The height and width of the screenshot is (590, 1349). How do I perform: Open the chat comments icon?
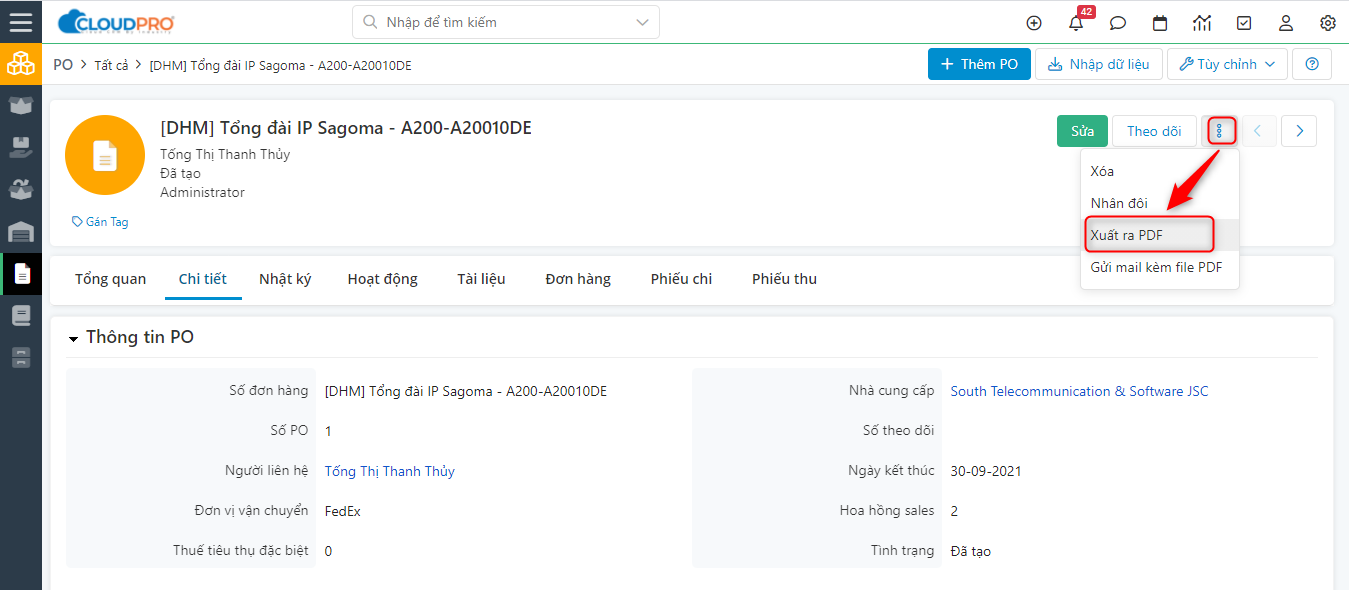click(x=1118, y=23)
